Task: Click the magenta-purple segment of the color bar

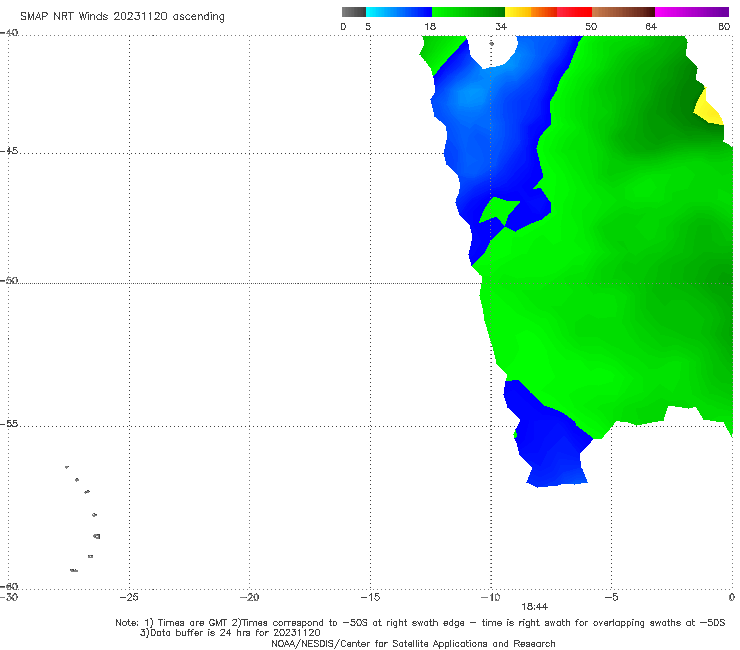Action: (x=692, y=12)
